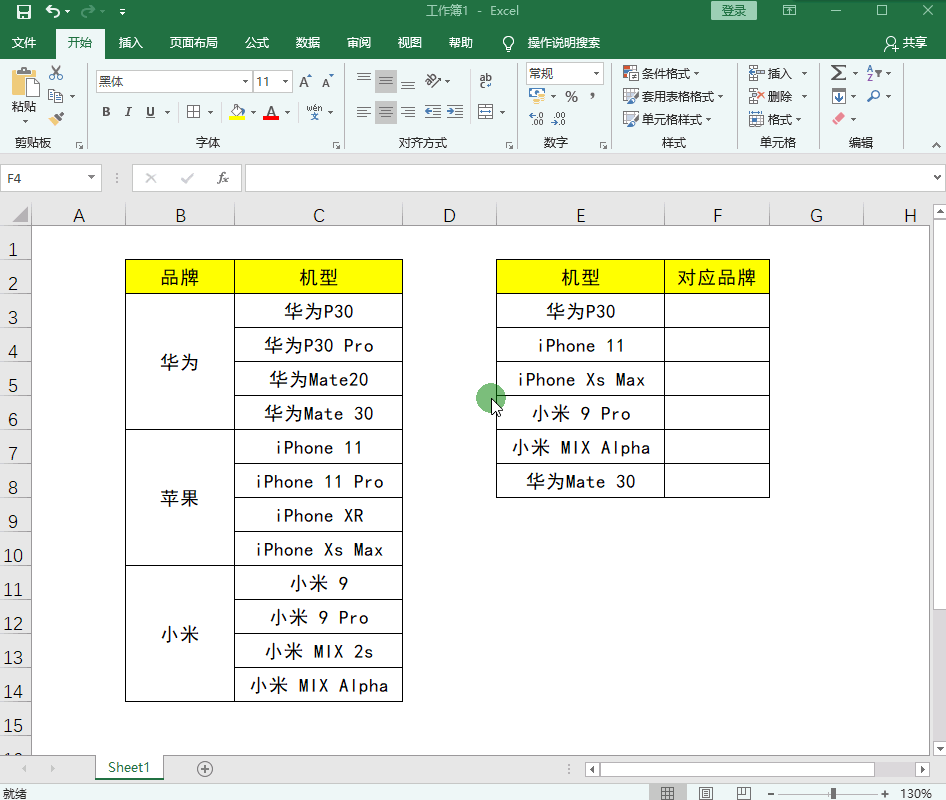Select the Sheet1 worksheet tab

(x=129, y=767)
